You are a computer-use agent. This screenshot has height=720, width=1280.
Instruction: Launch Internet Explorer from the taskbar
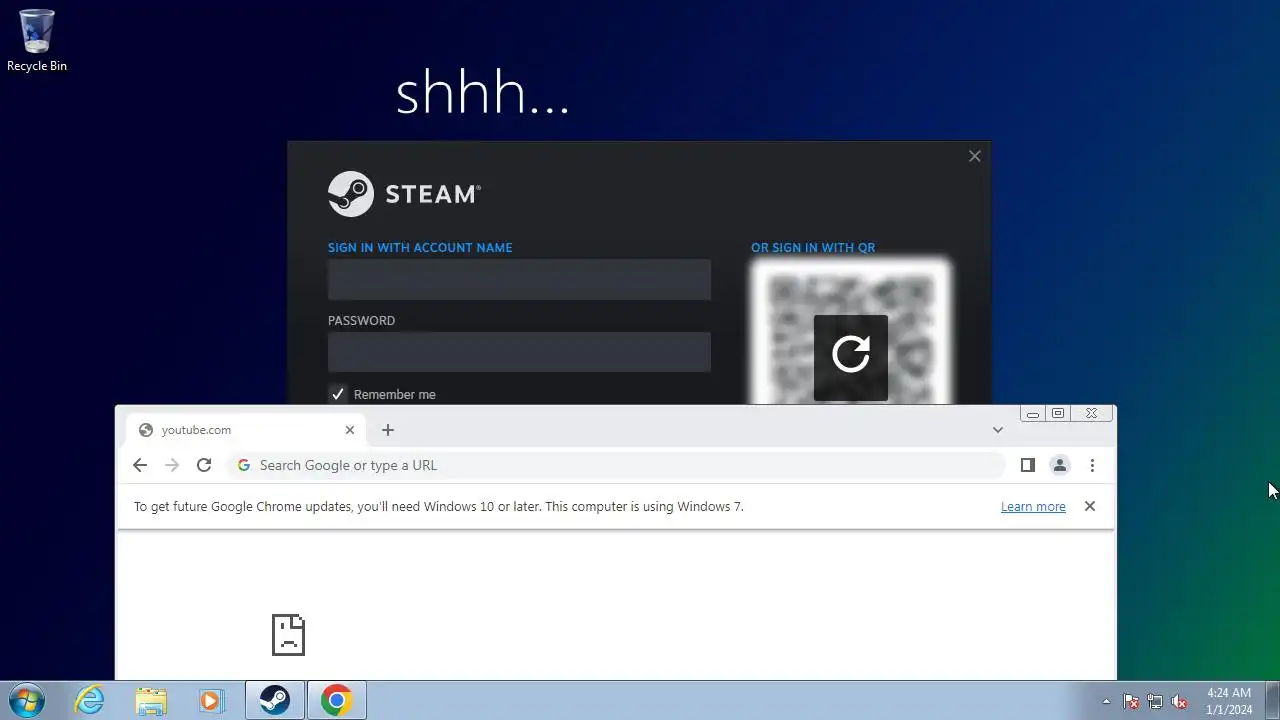(x=90, y=700)
